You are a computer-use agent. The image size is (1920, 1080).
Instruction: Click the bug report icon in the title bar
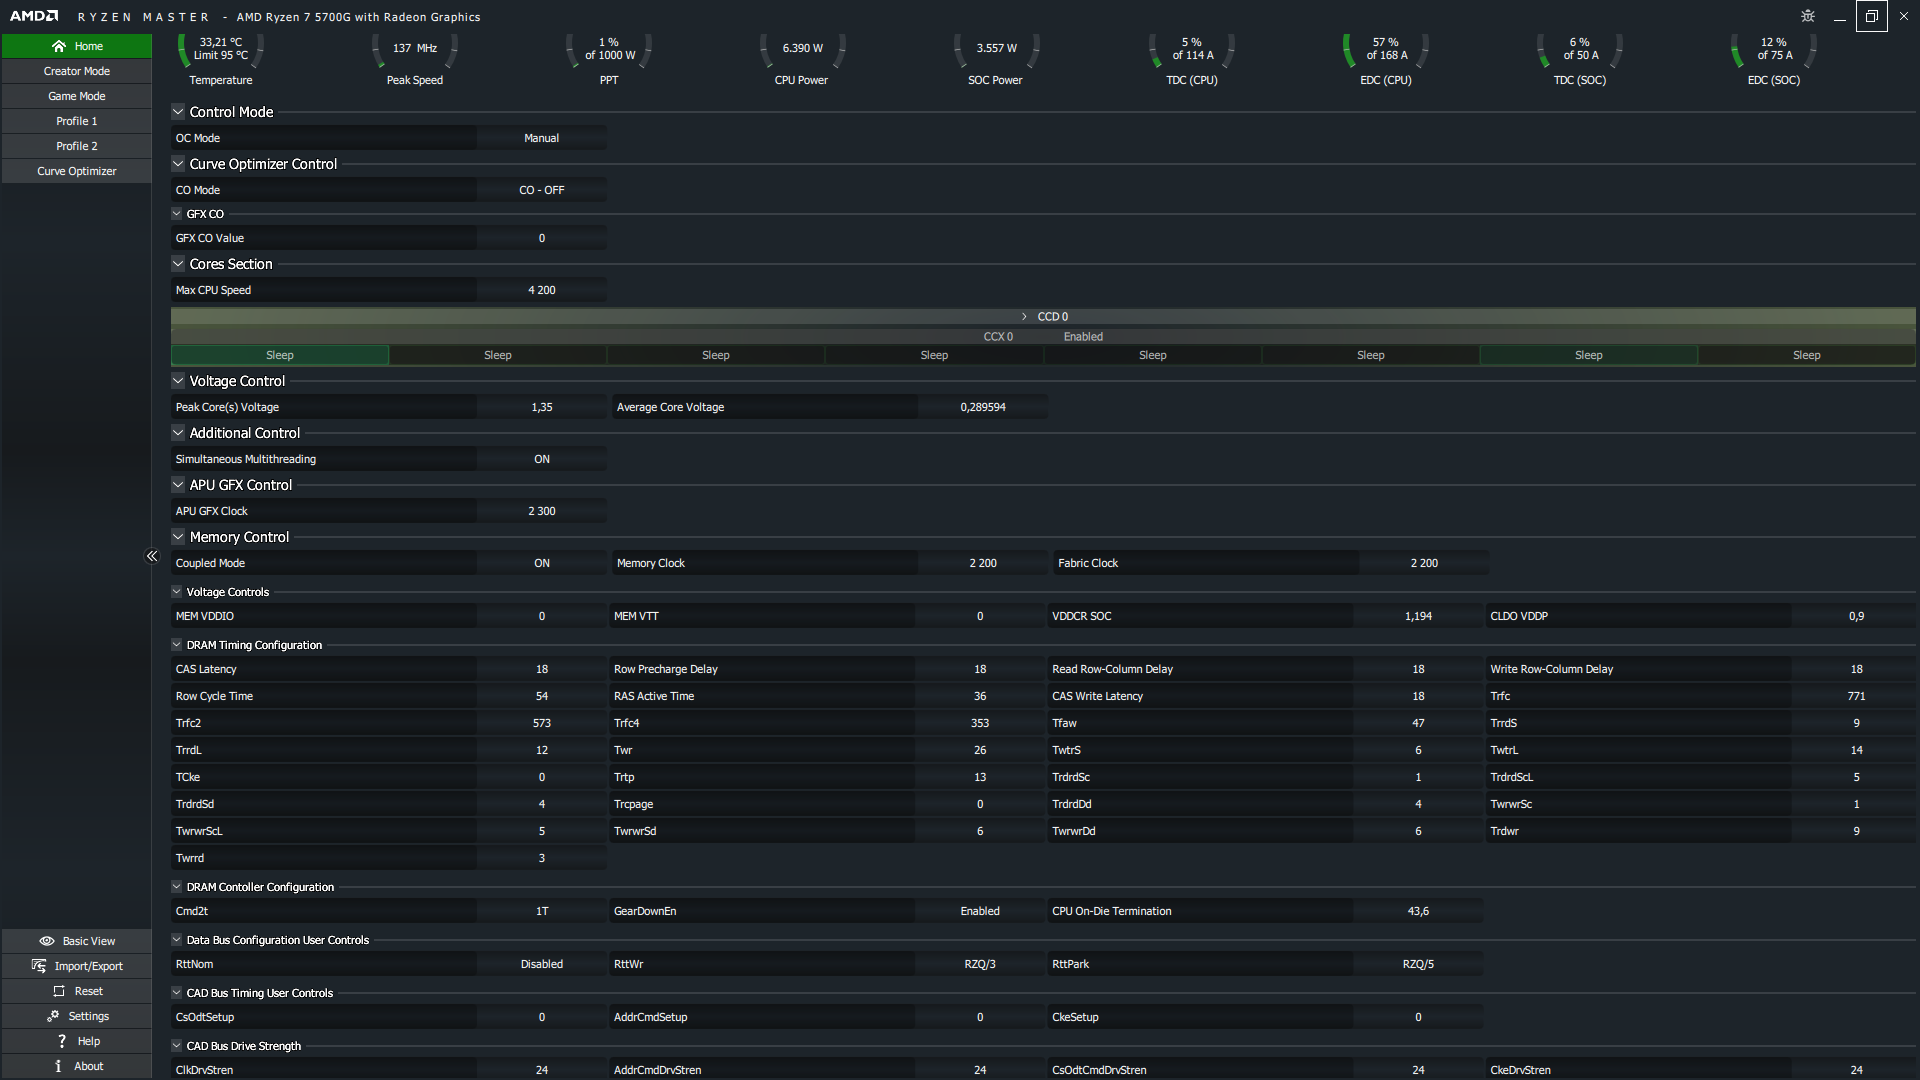point(1807,16)
